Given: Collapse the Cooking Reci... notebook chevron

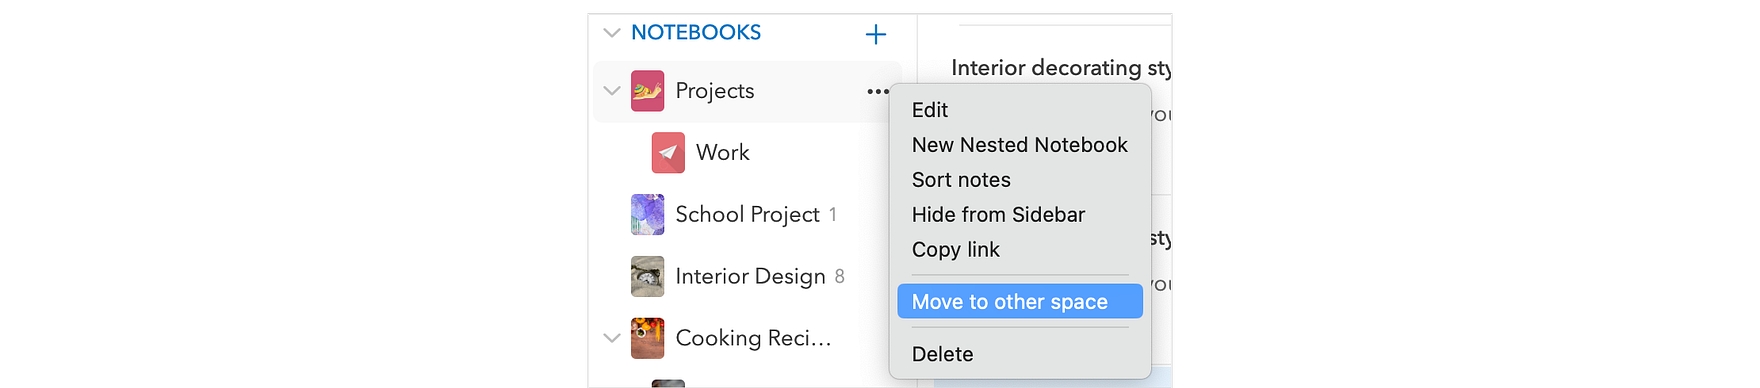Looking at the screenshot, I should (612, 338).
